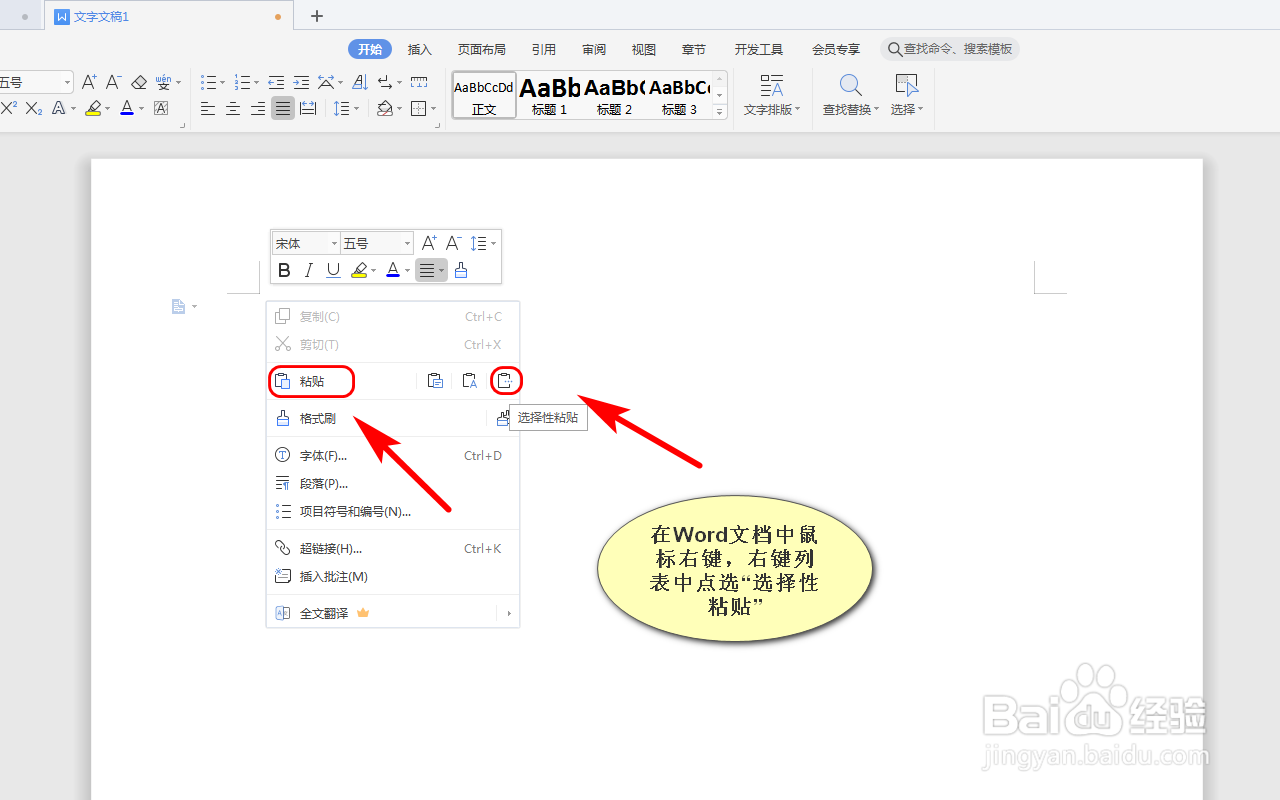This screenshot has width=1280, height=800.
Task: Open 字体(F)... from the context menu
Action: pyautogui.click(x=393, y=455)
